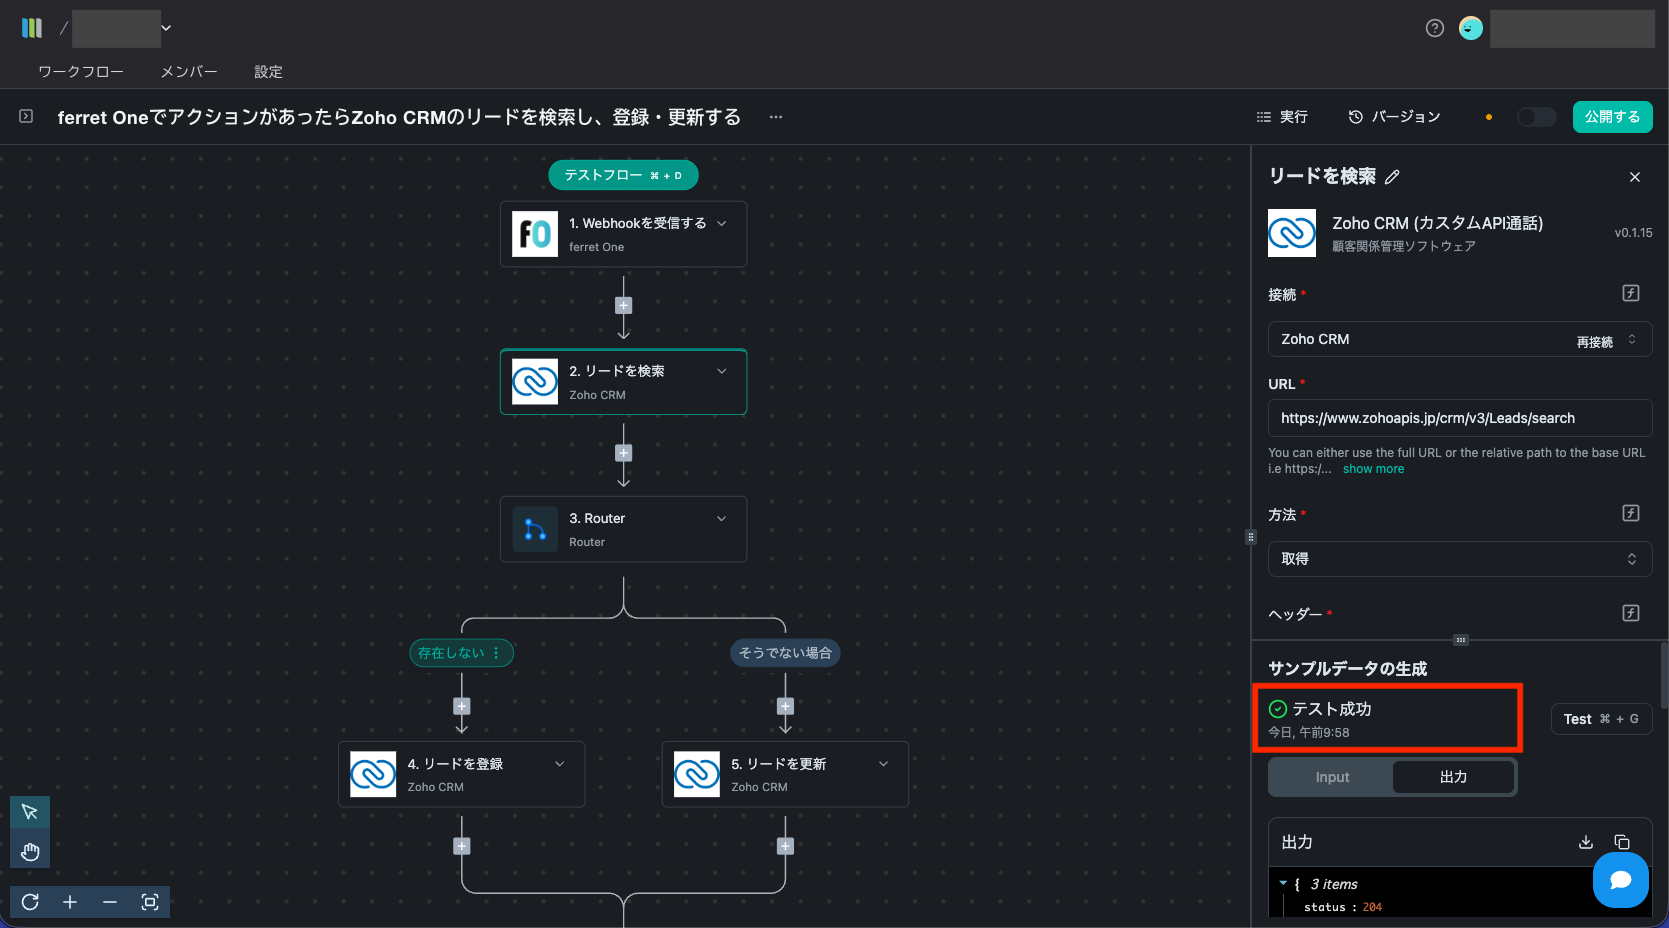Click the URL input field
This screenshot has height=928, width=1669.
click(x=1459, y=418)
